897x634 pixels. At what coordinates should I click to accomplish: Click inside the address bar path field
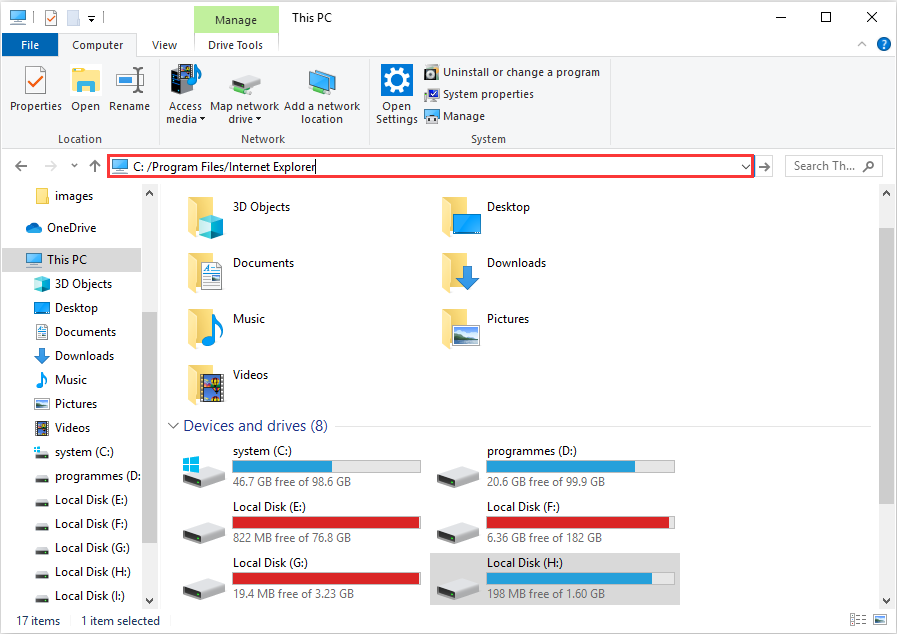click(x=423, y=167)
